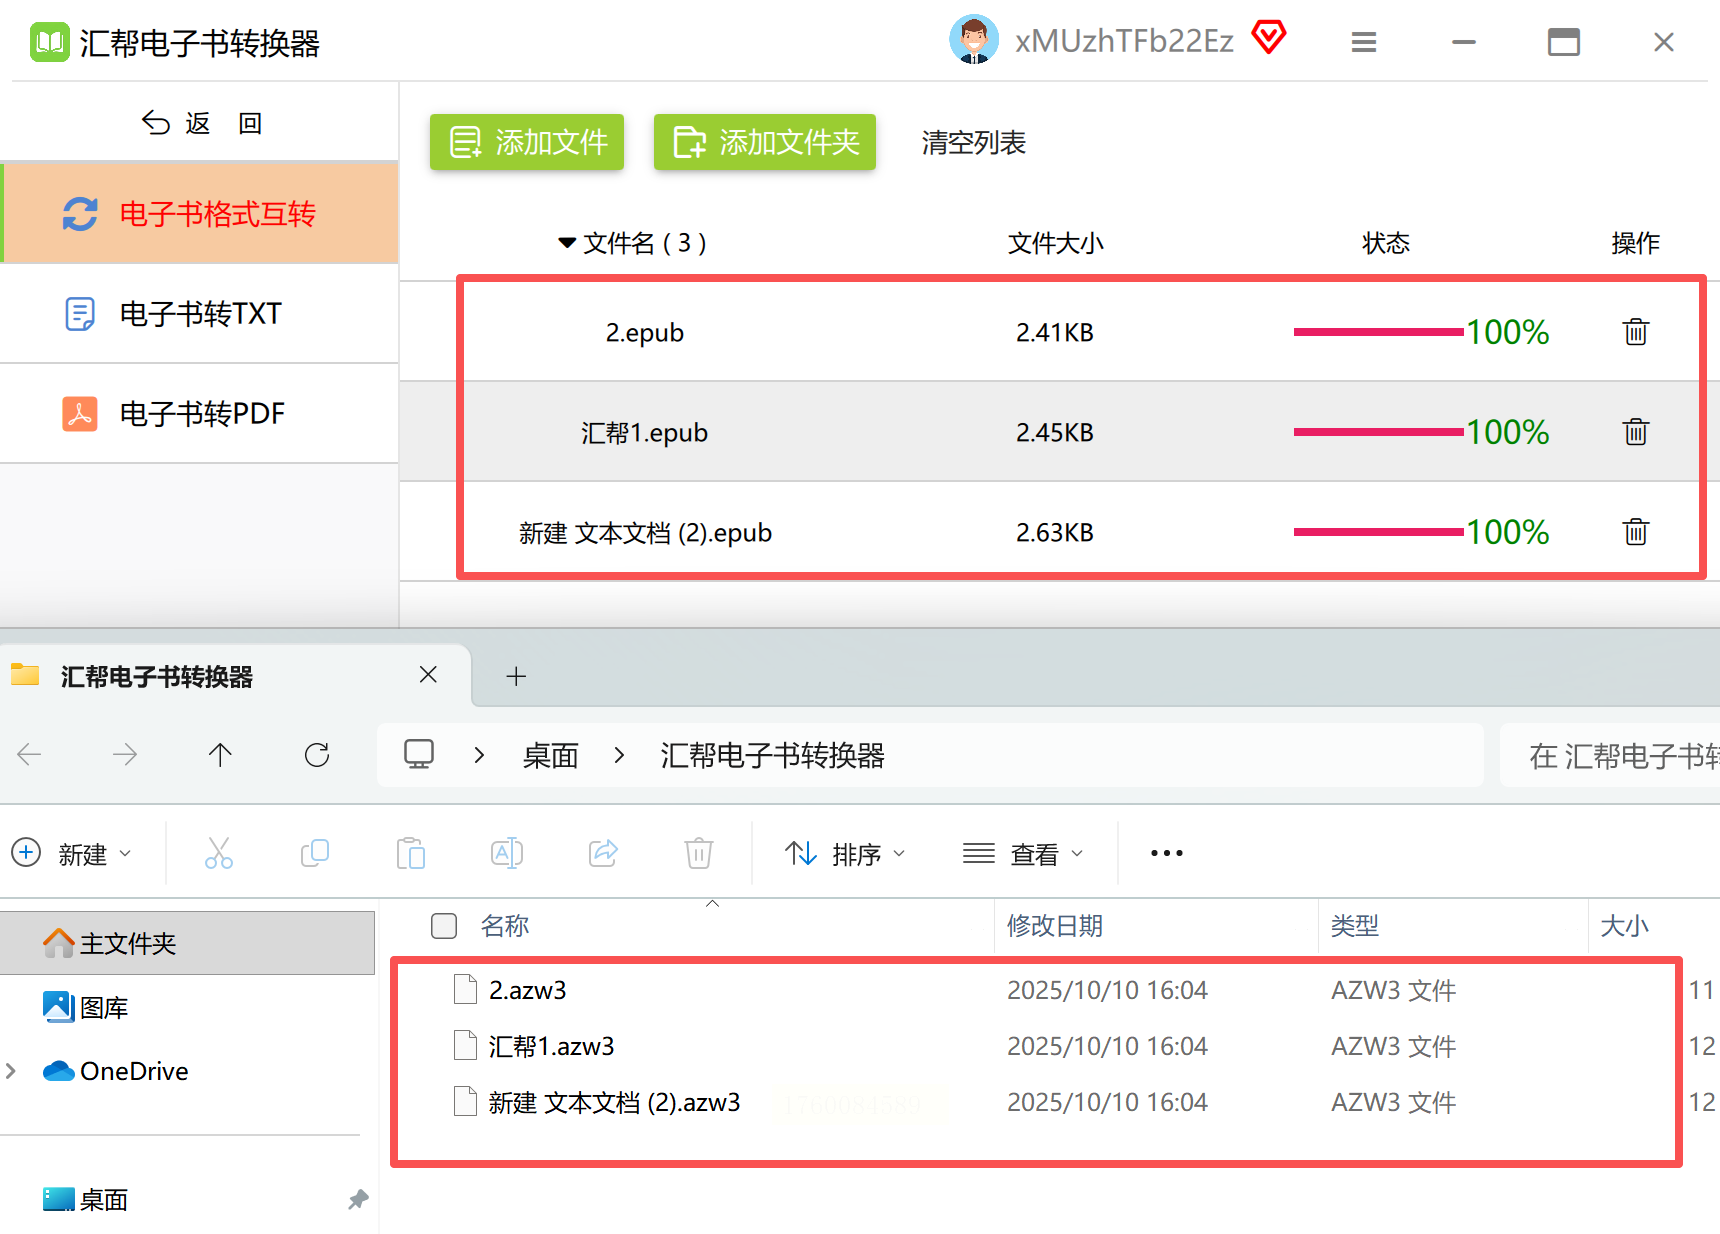This screenshot has width=1720, height=1234.
Task: Click trash icon for 新建 文本文档 (2).epub
Action: pyautogui.click(x=1635, y=532)
